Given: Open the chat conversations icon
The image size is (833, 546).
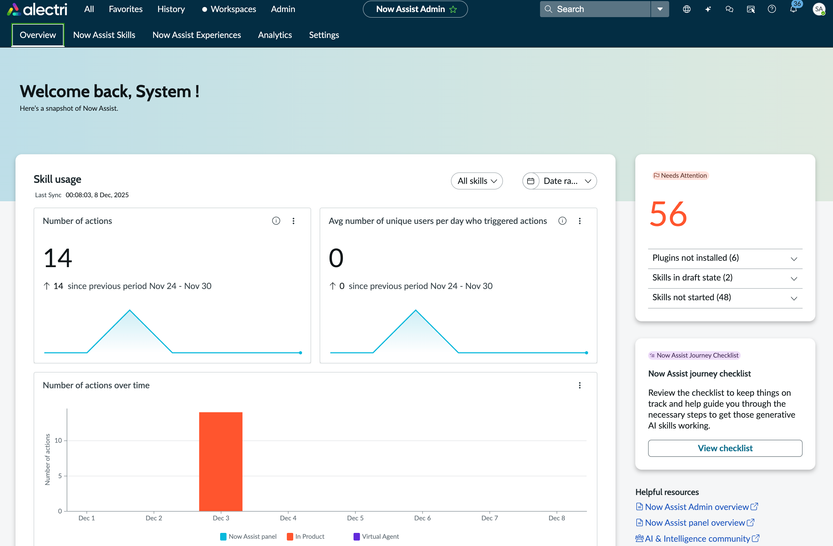Looking at the screenshot, I should (x=729, y=9).
